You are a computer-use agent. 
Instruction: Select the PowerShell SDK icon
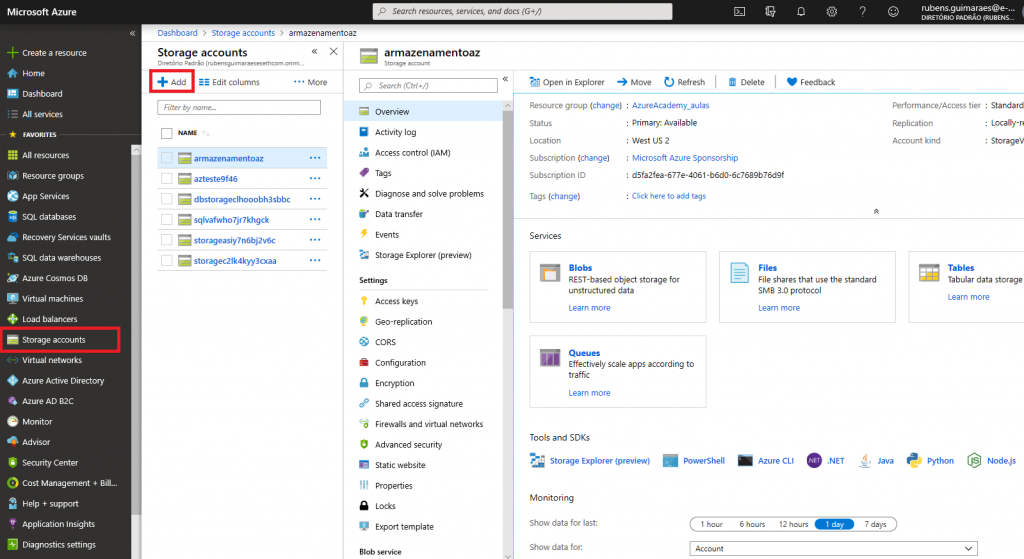coord(670,461)
